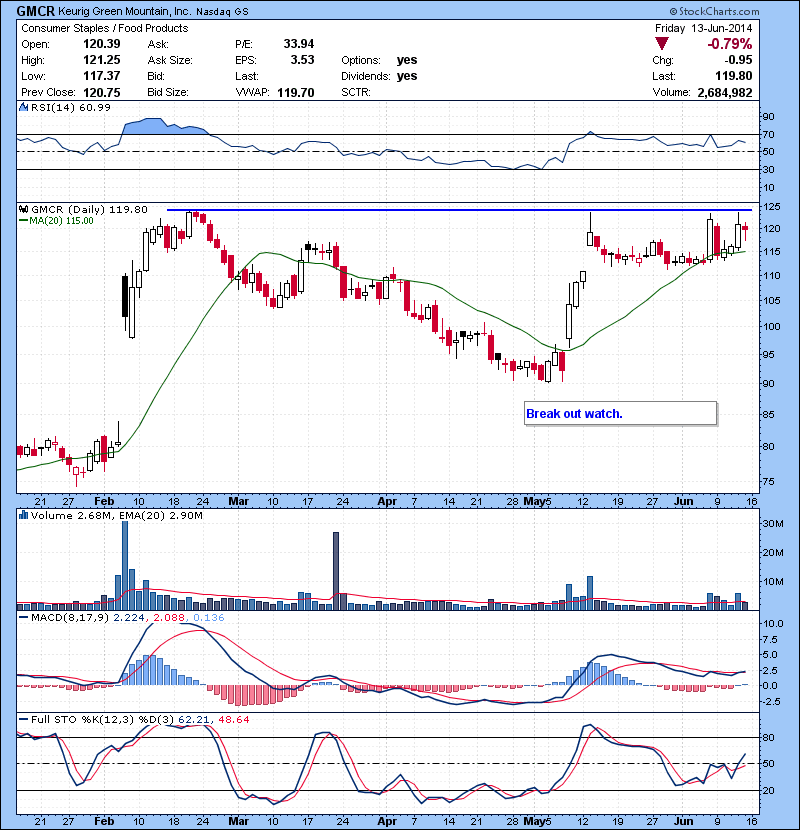
Task: Click the StockCharts.com copyright text
Action: (x=714, y=11)
